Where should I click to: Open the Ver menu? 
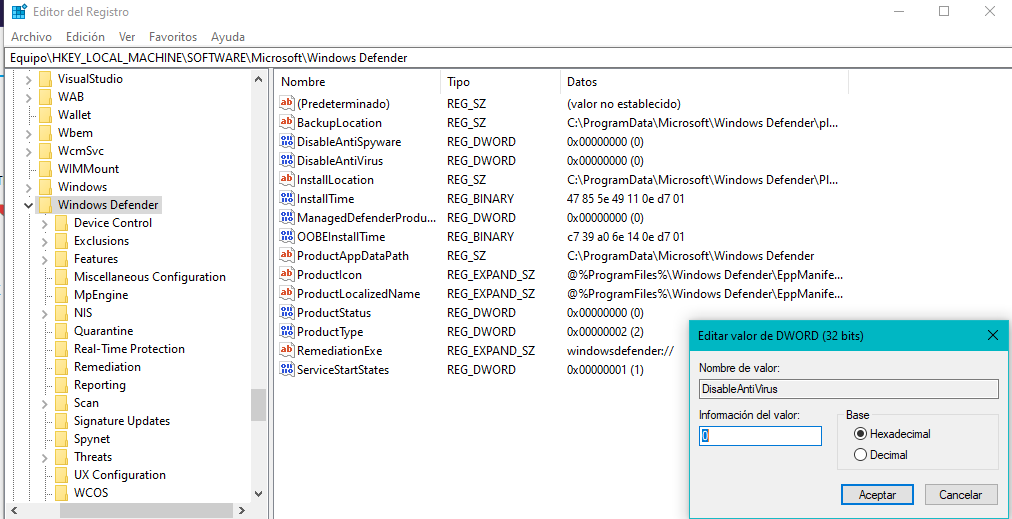pyautogui.click(x=127, y=37)
